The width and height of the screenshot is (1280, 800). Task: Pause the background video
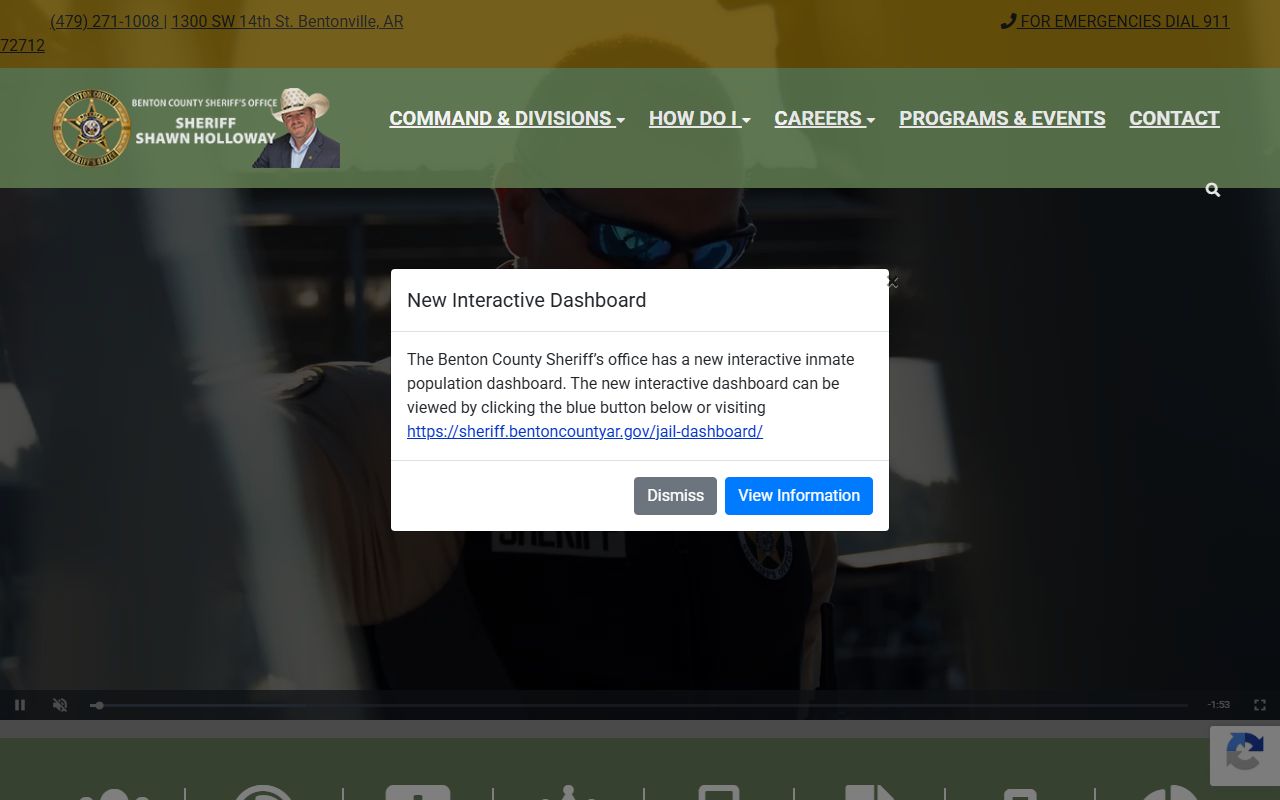click(x=20, y=705)
